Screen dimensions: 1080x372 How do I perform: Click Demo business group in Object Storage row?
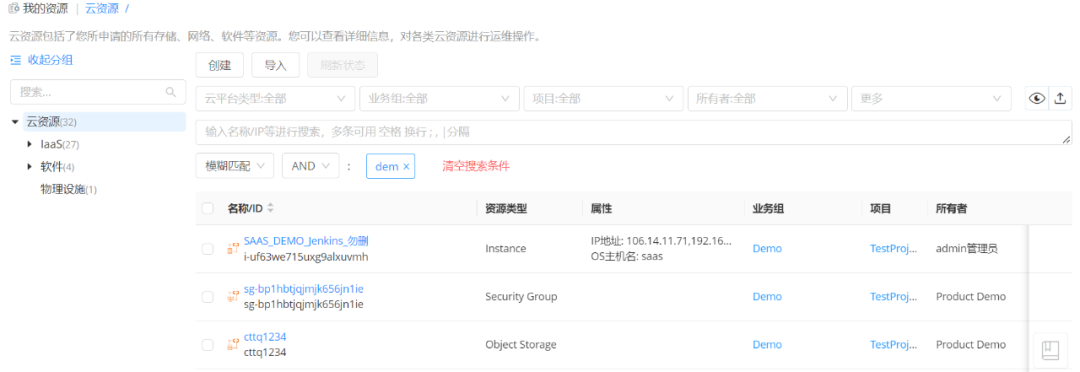767,344
